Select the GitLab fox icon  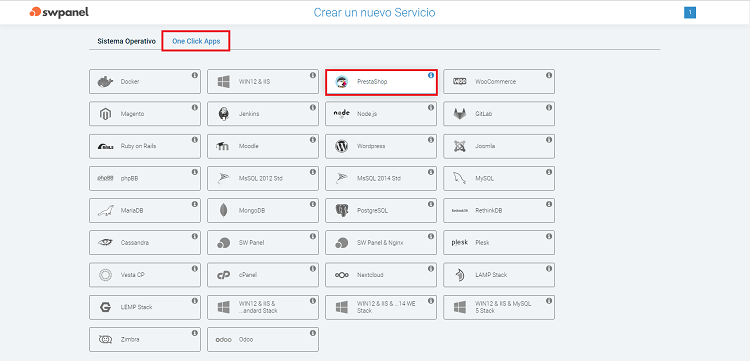coord(460,114)
